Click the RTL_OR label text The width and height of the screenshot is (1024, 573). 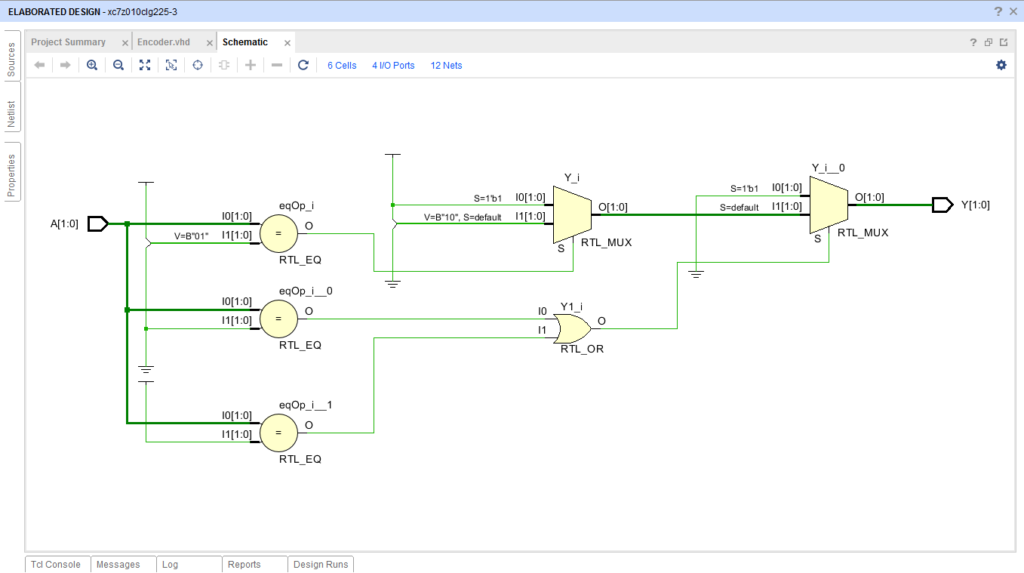[582, 349]
